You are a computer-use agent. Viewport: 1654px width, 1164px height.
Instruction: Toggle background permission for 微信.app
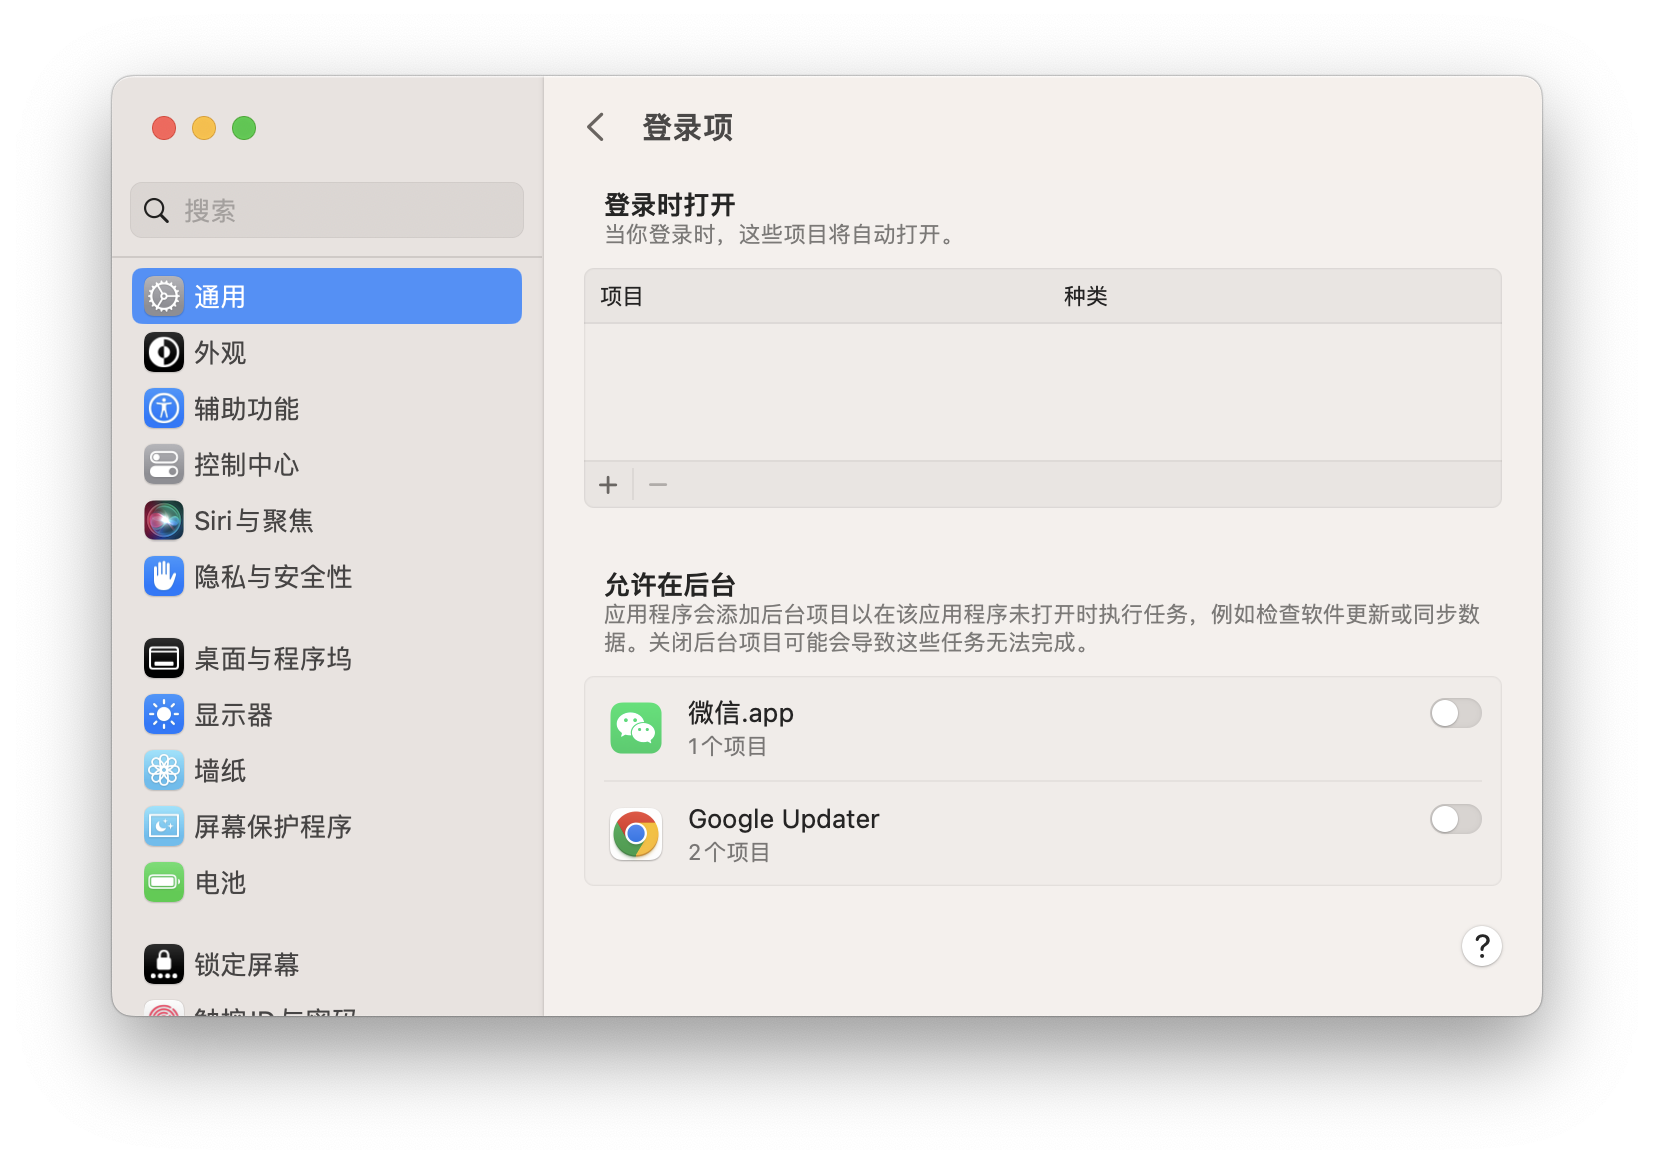1455,713
